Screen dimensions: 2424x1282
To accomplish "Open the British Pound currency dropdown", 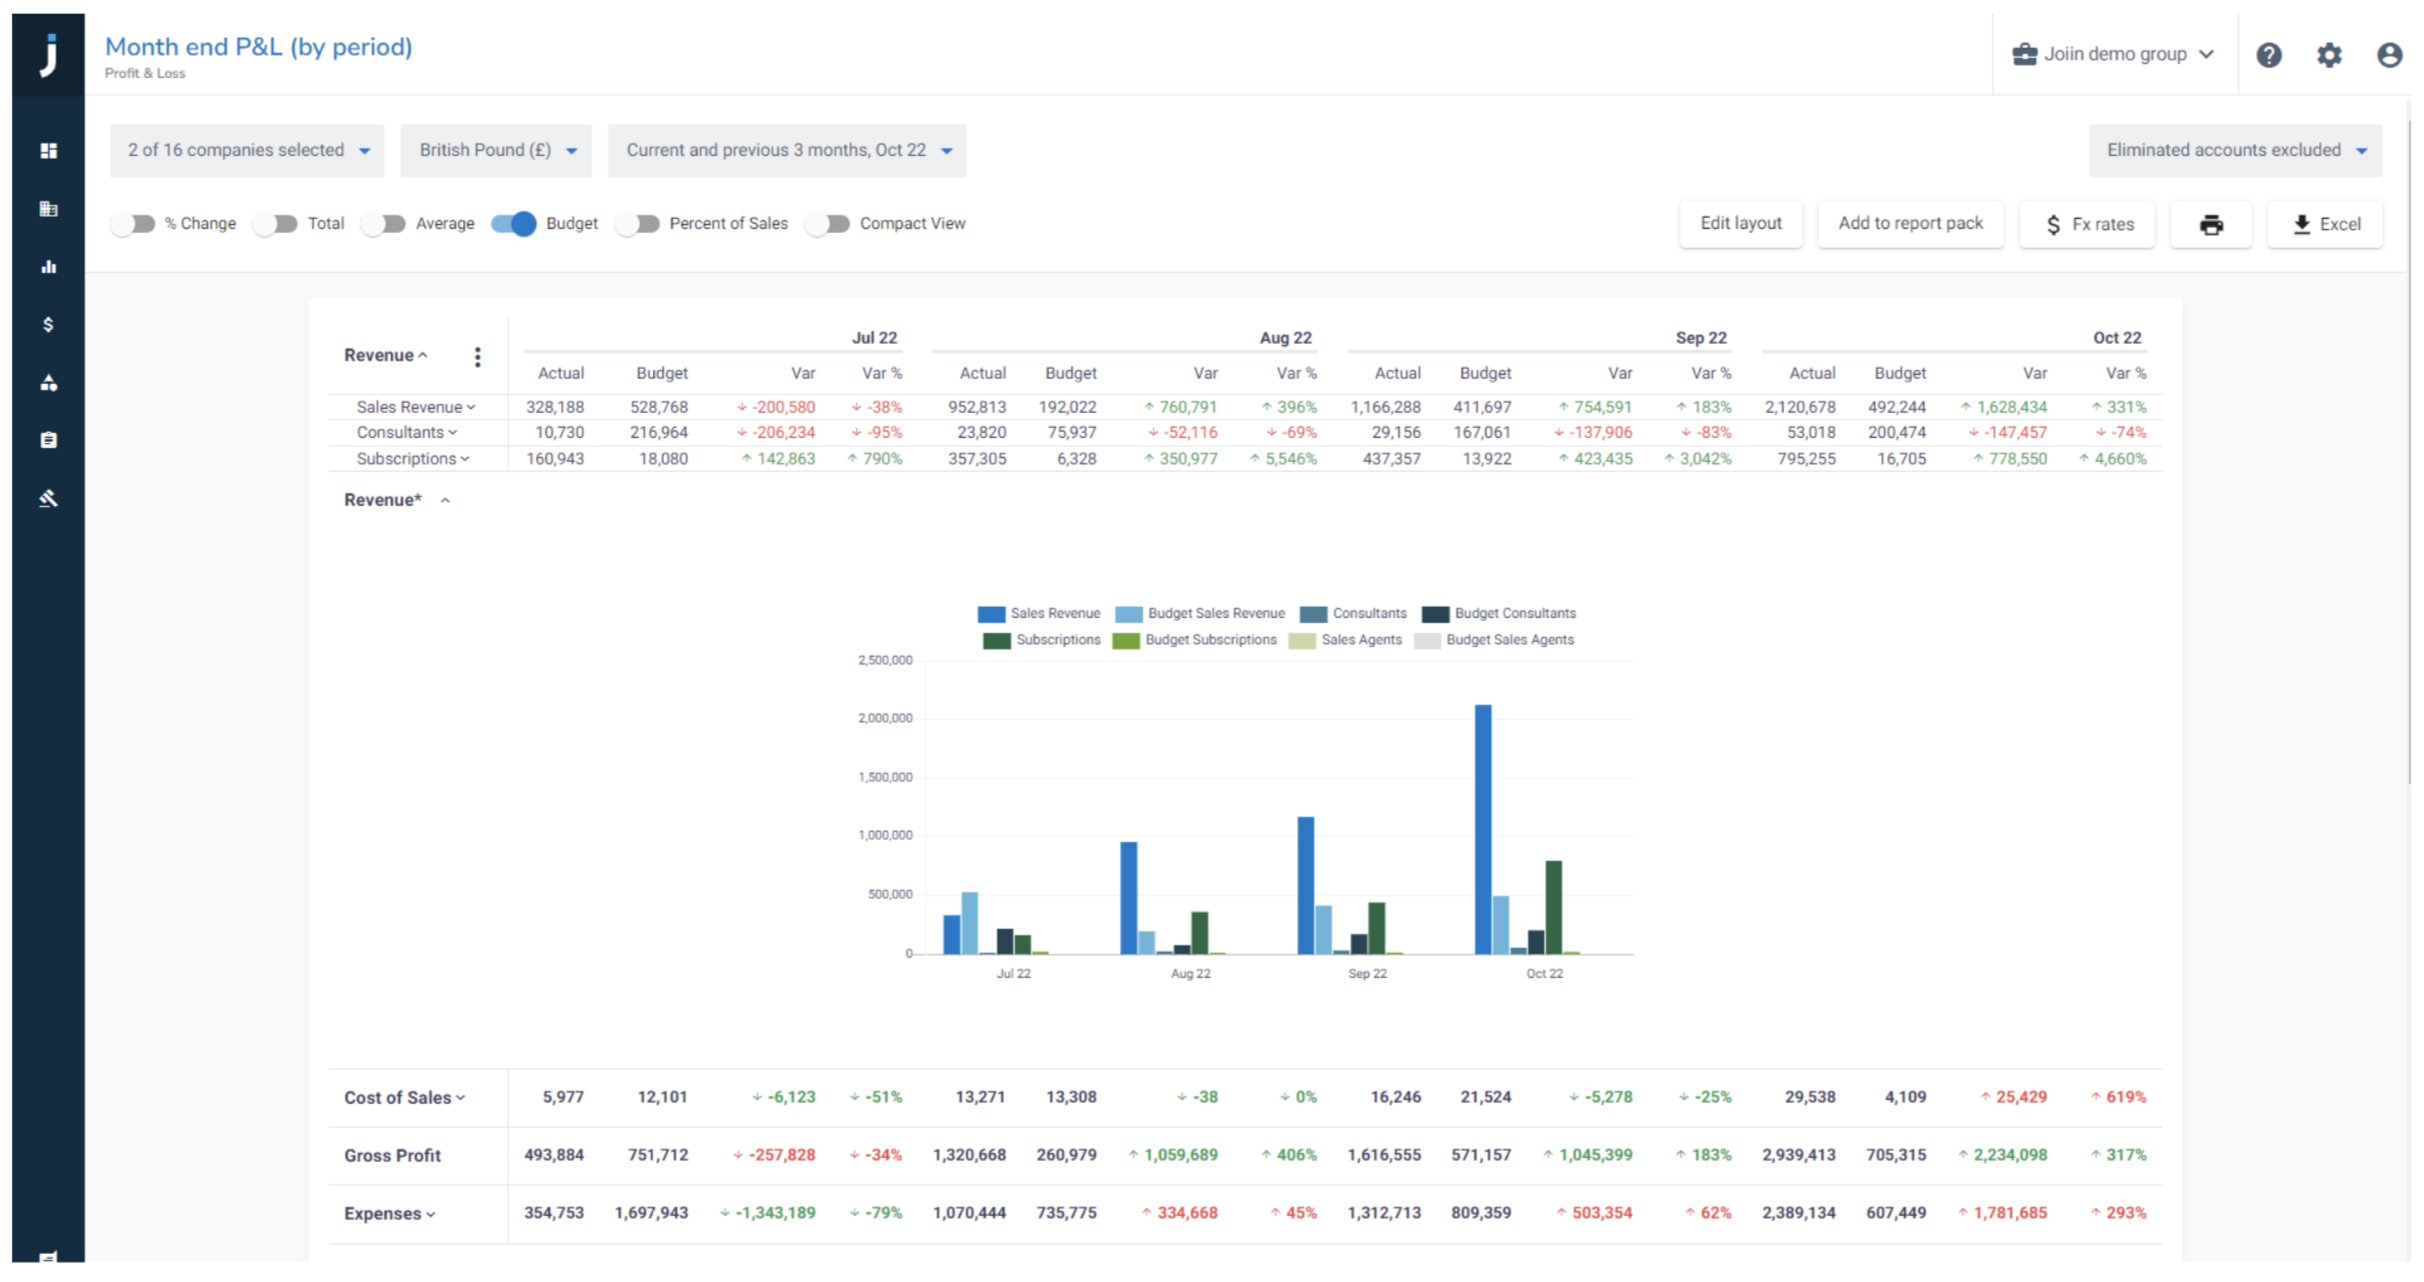I will tap(495, 150).
